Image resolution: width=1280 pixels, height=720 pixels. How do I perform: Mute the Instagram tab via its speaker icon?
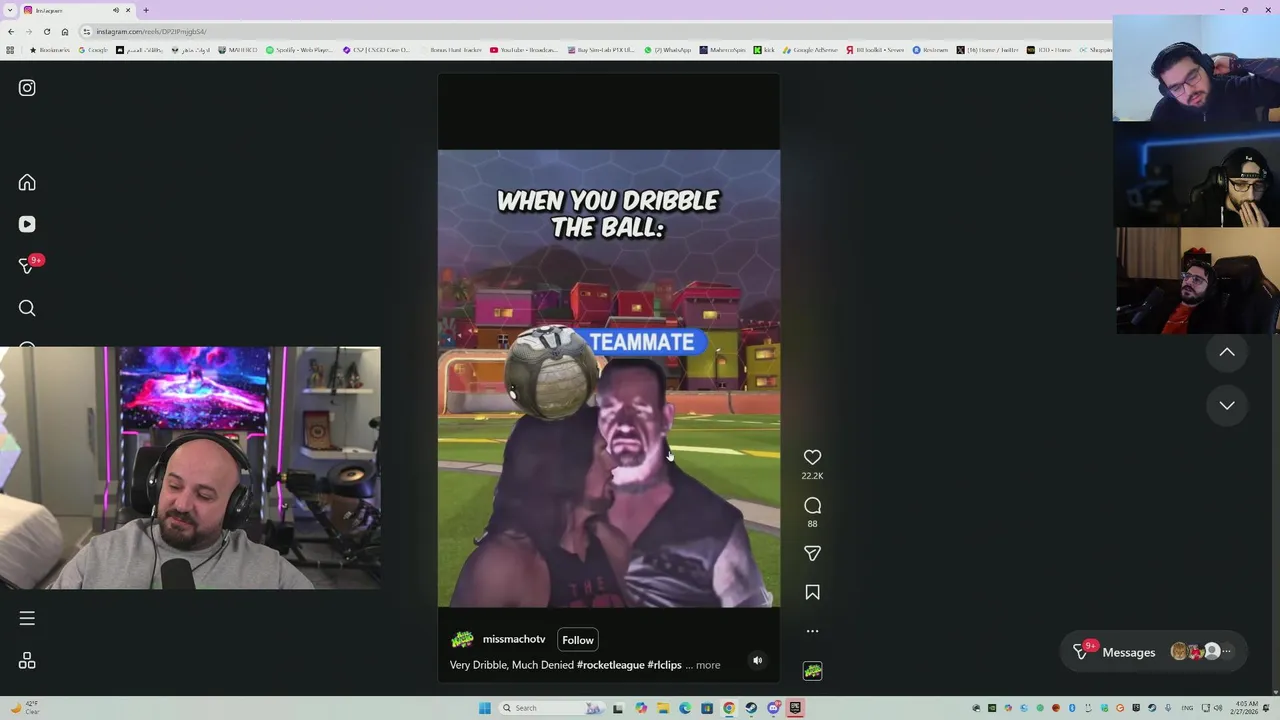coord(116,10)
